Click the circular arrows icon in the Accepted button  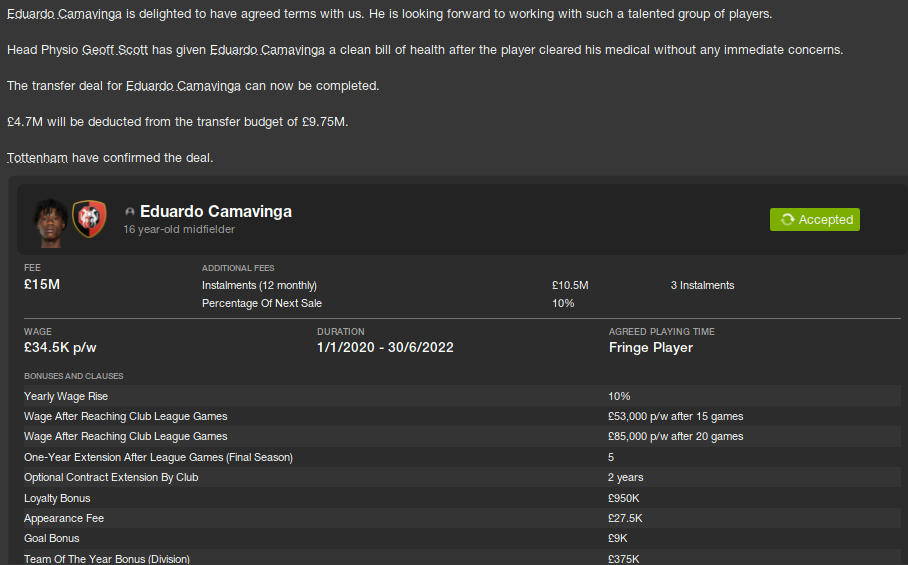point(787,220)
